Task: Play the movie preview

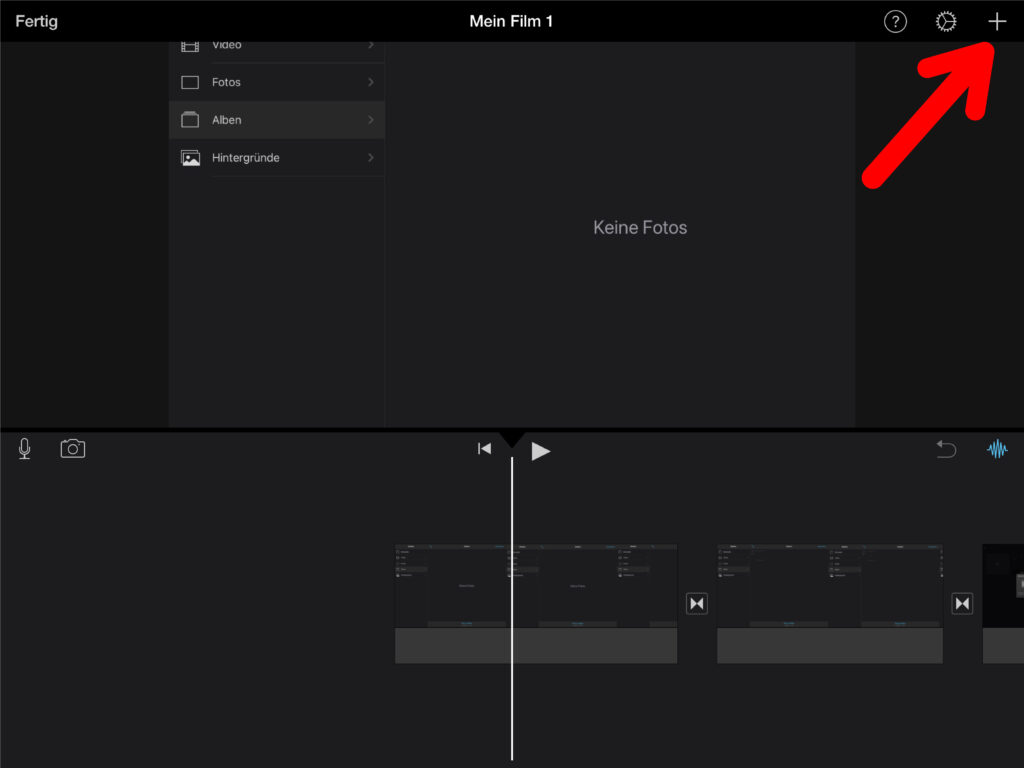Action: pos(541,451)
